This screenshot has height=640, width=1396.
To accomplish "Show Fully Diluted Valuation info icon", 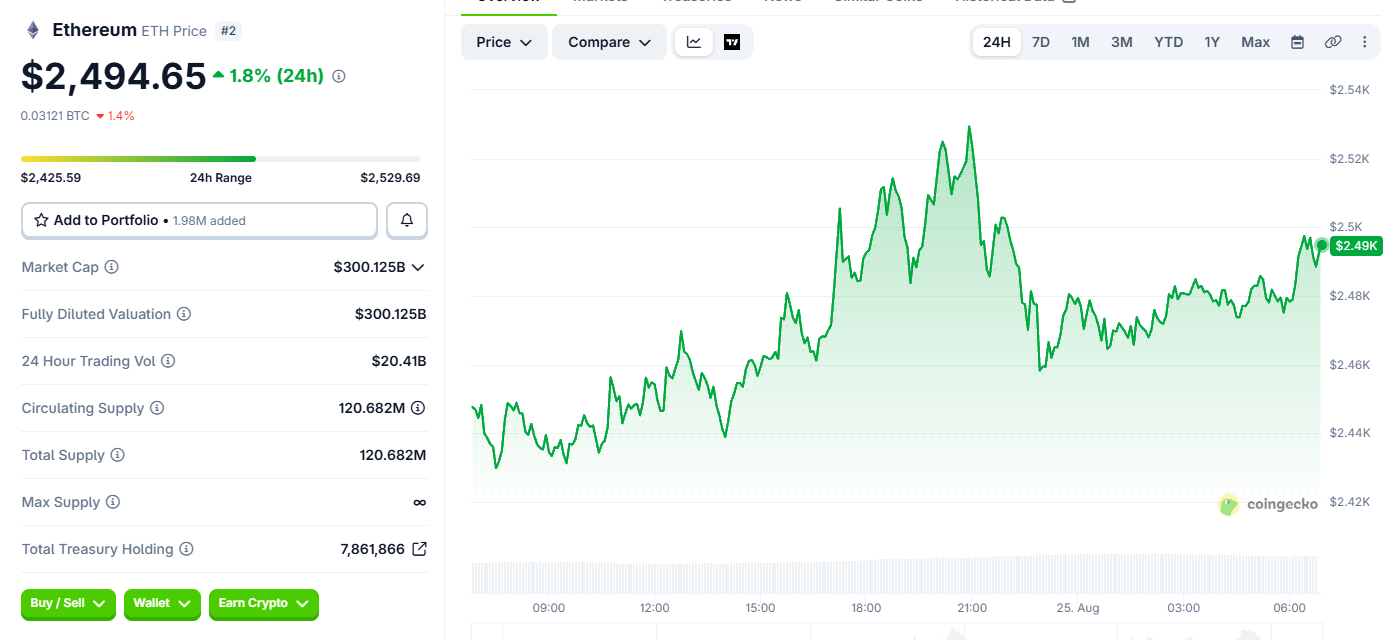I will (184, 314).
